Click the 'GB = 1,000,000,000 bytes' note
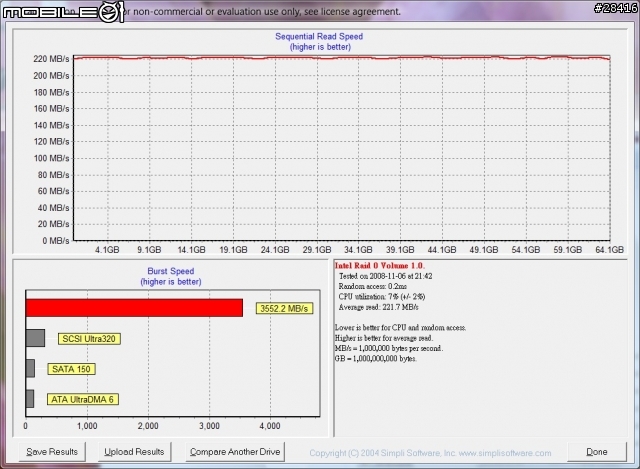The image size is (640, 469). click(x=376, y=359)
